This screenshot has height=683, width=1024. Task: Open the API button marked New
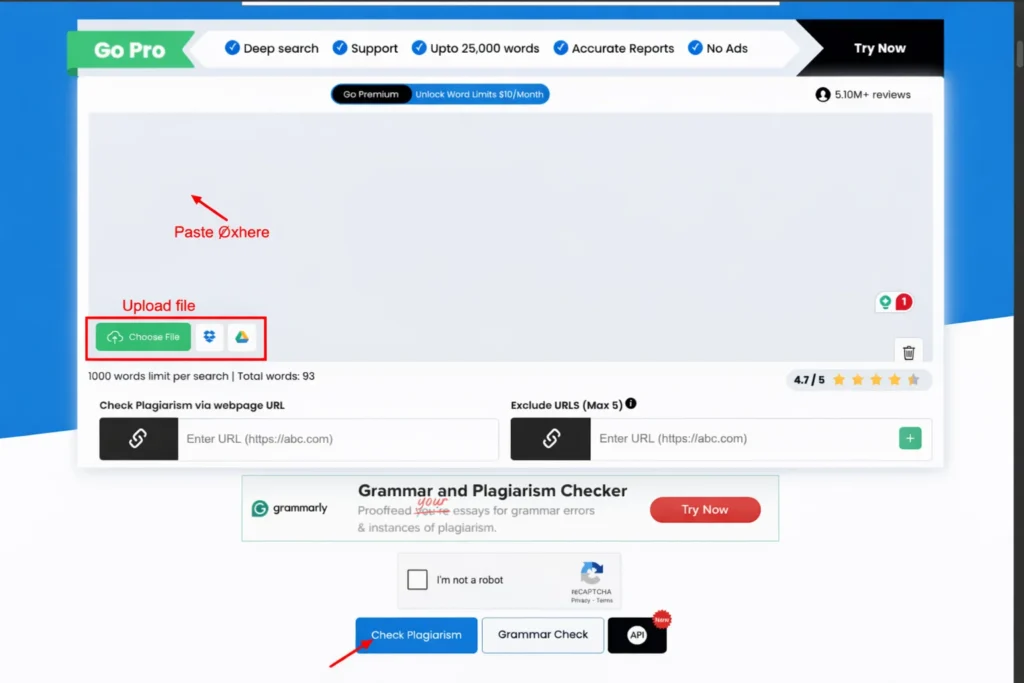[x=637, y=635]
